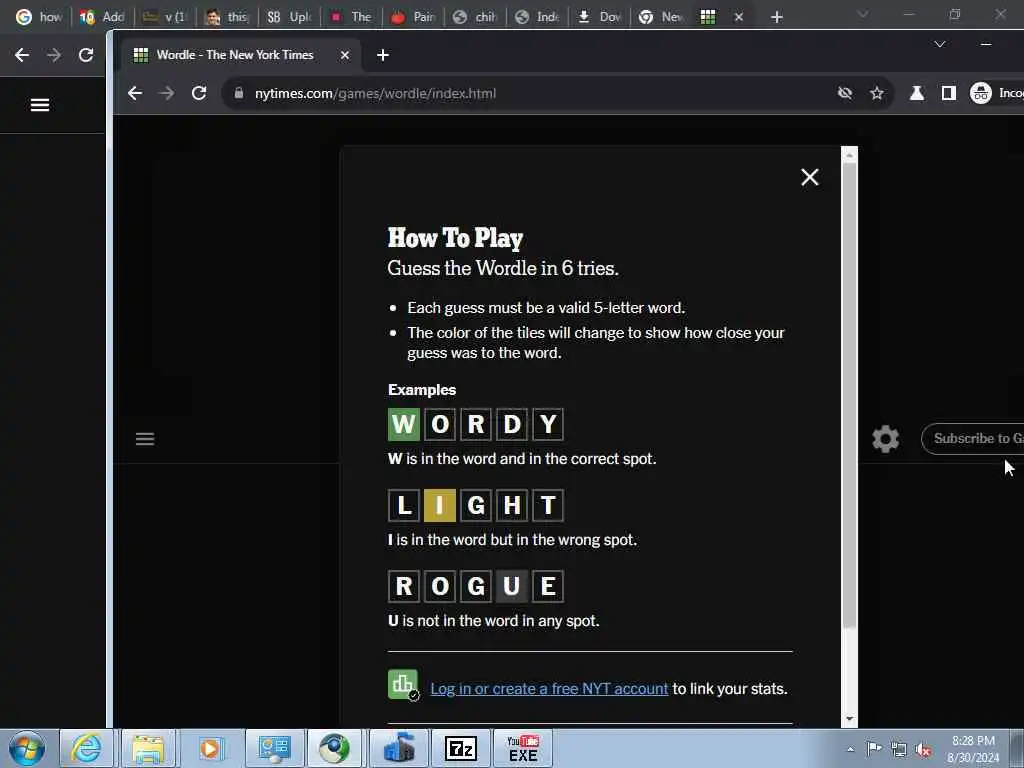Viewport: 1024px width, 768px height.
Task: Open the YouTube EXE taskbar application
Action: pos(523,748)
